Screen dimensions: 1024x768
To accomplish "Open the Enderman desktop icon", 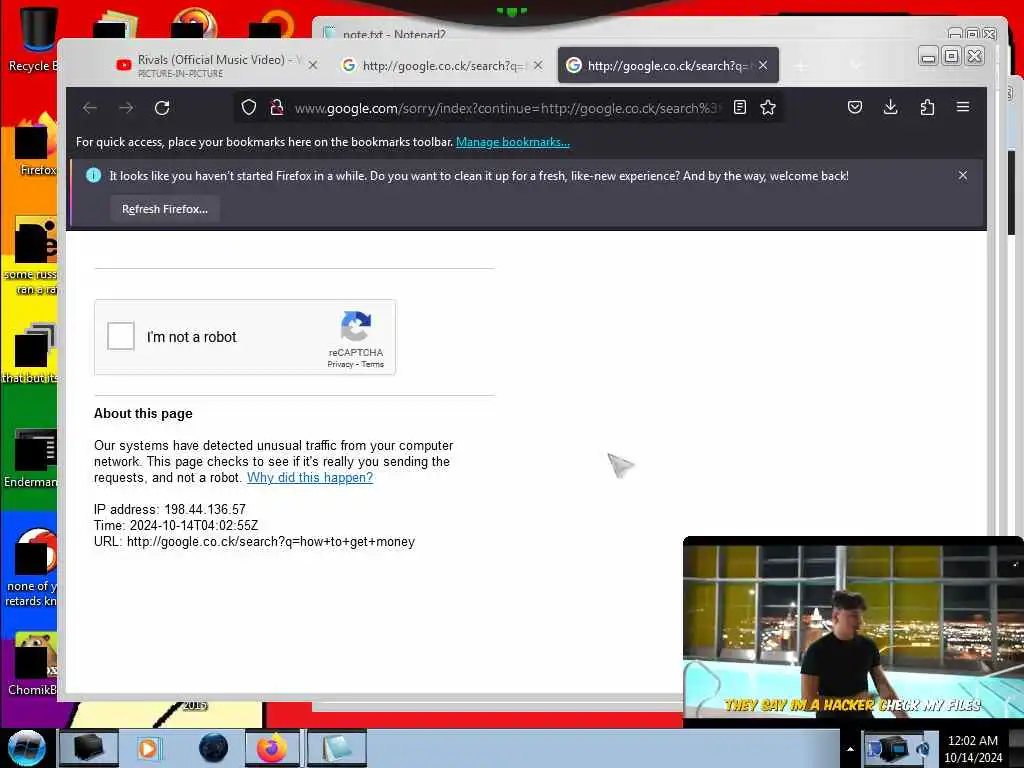I will pos(31,457).
